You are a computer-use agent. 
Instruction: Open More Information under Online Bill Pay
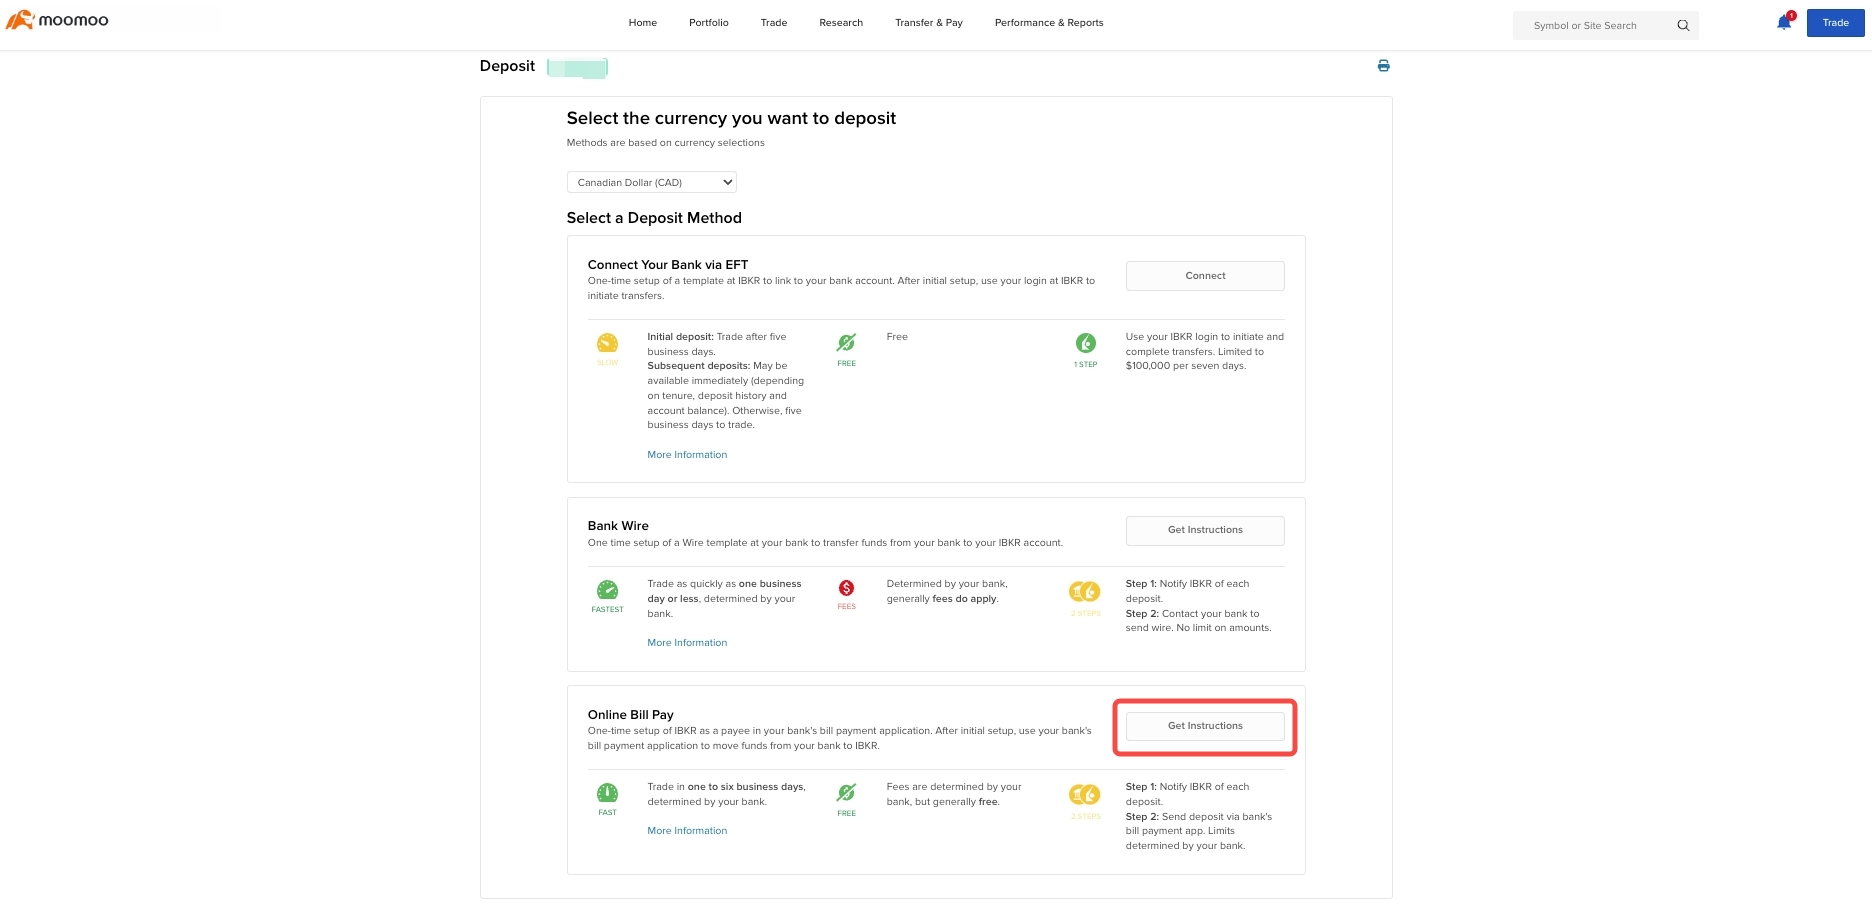pos(687,831)
